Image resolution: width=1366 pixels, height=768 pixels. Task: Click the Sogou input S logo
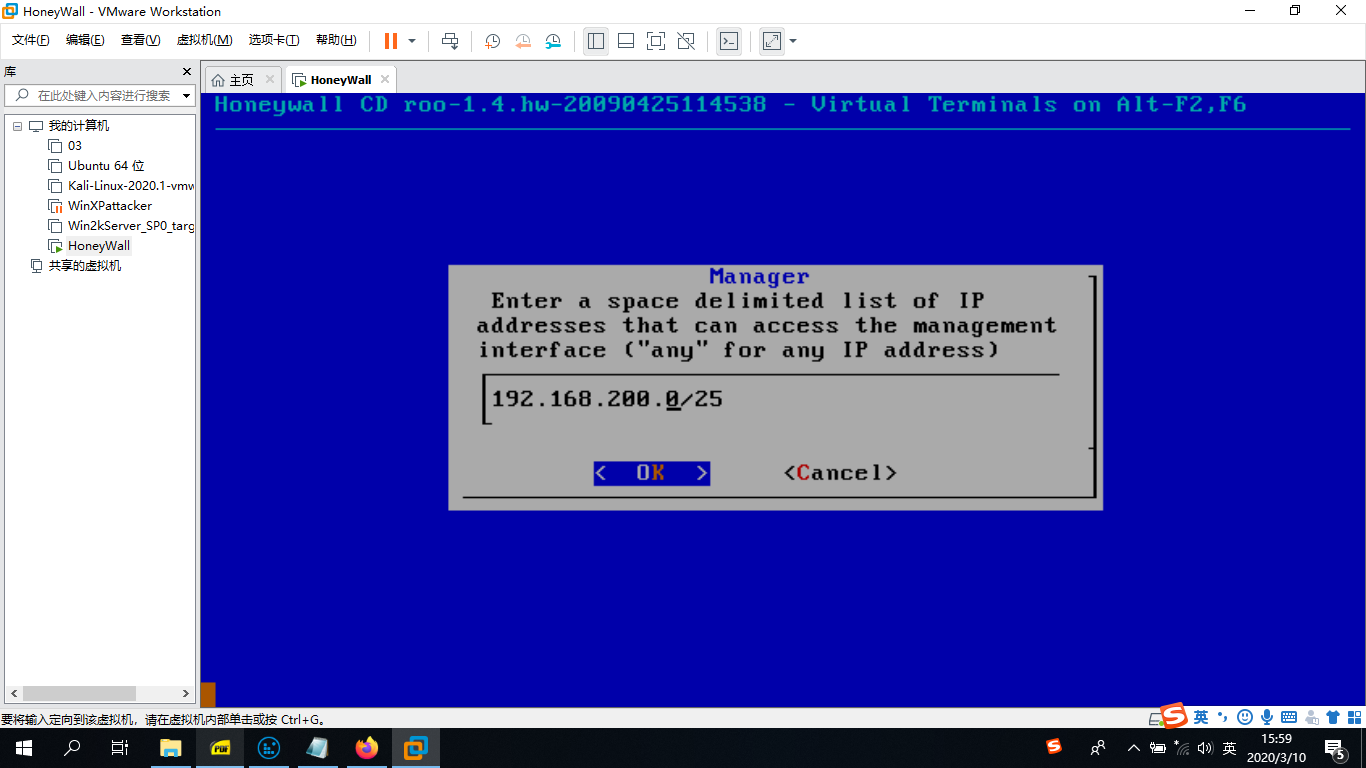tap(1174, 716)
